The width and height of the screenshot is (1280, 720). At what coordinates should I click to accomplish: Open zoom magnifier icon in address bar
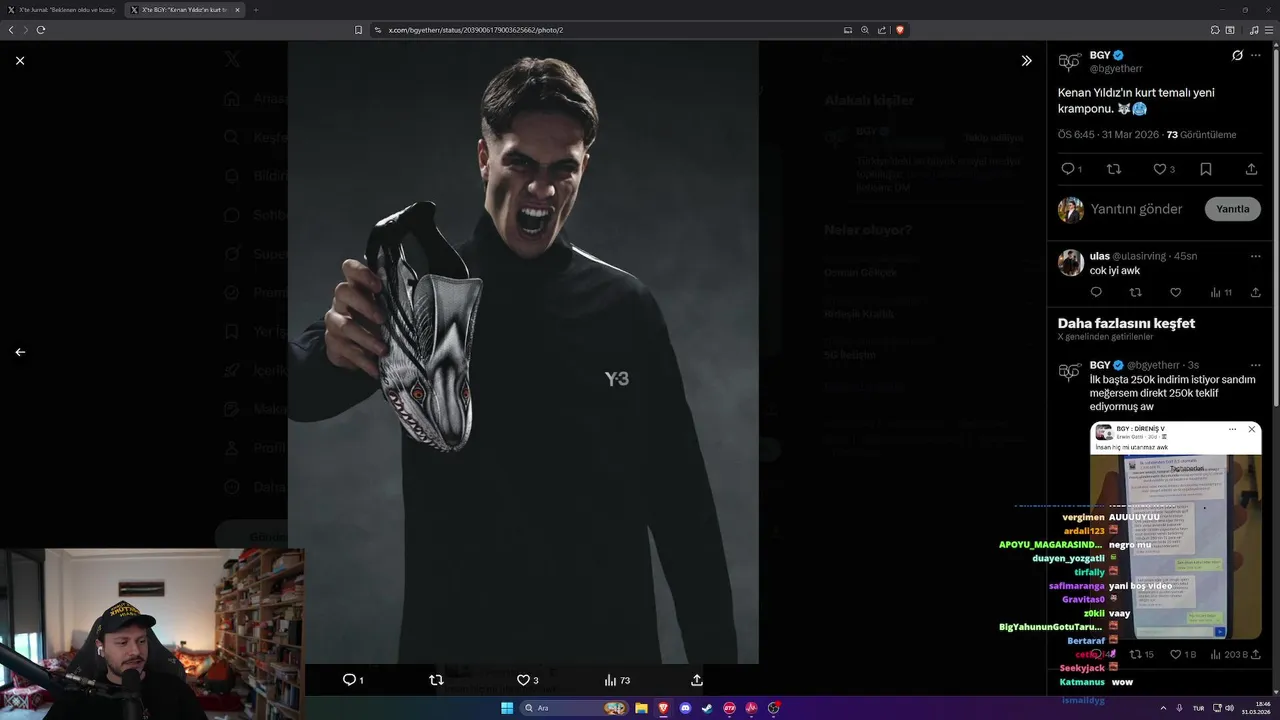pyautogui.click(x=865, y=30)
